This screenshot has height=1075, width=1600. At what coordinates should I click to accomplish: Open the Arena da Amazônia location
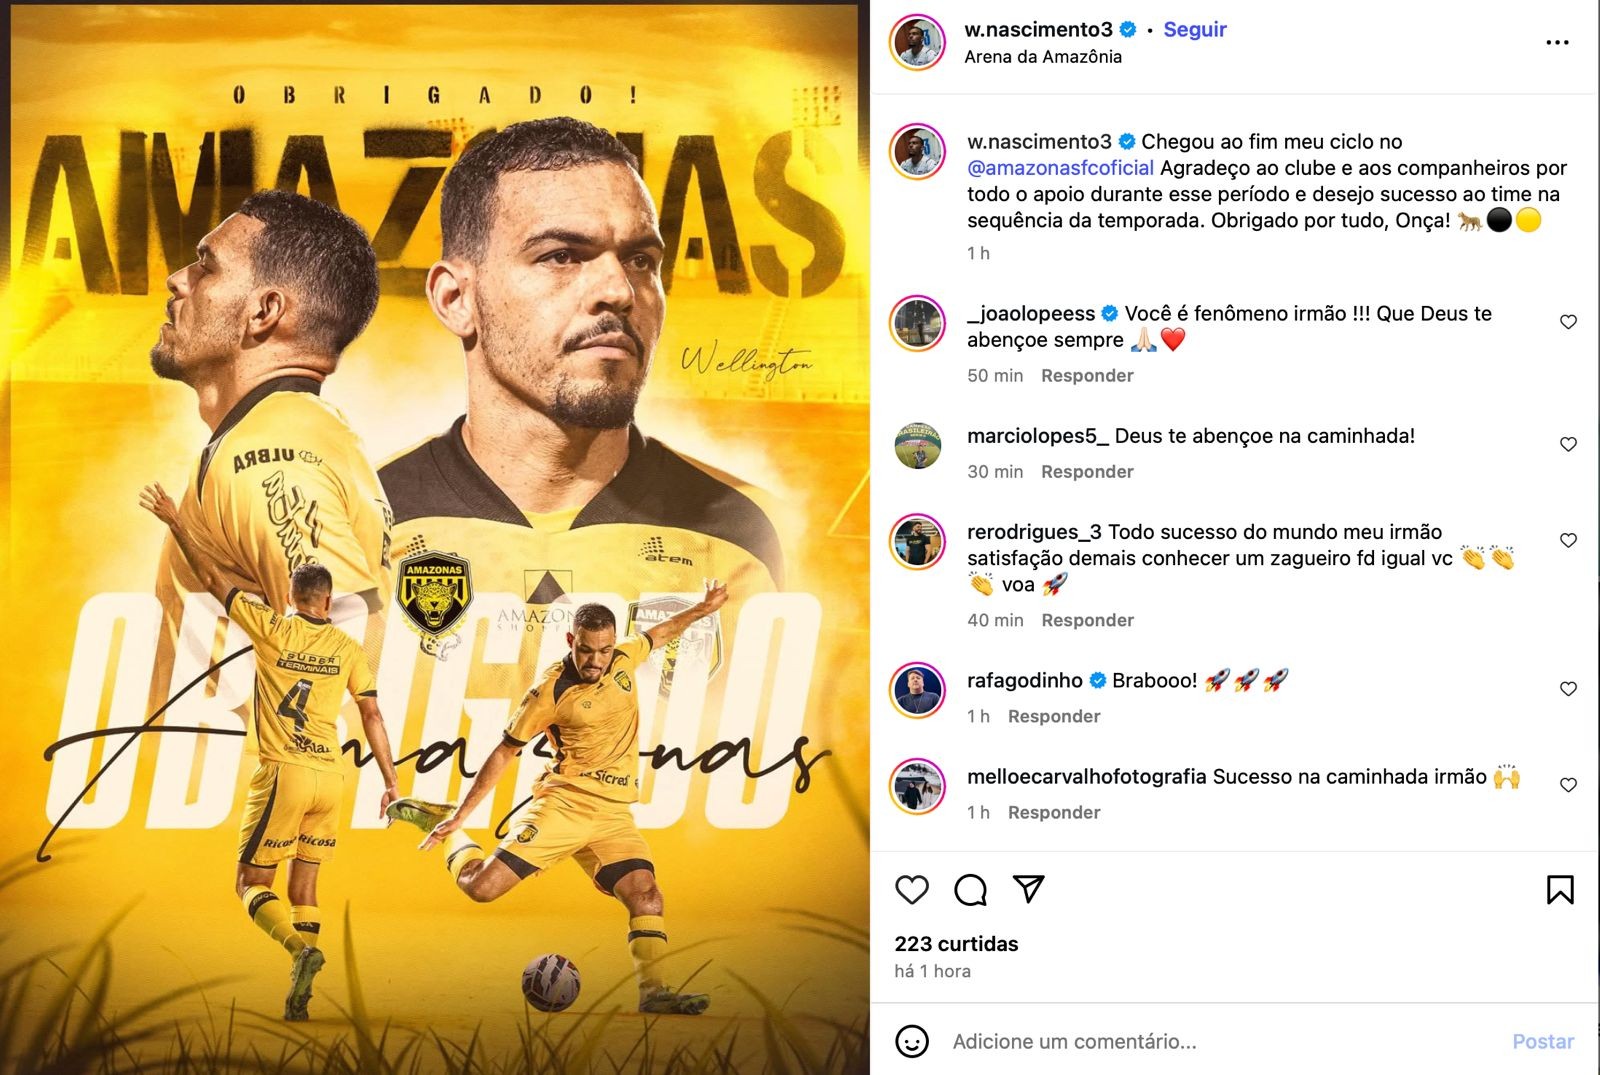1043,57
